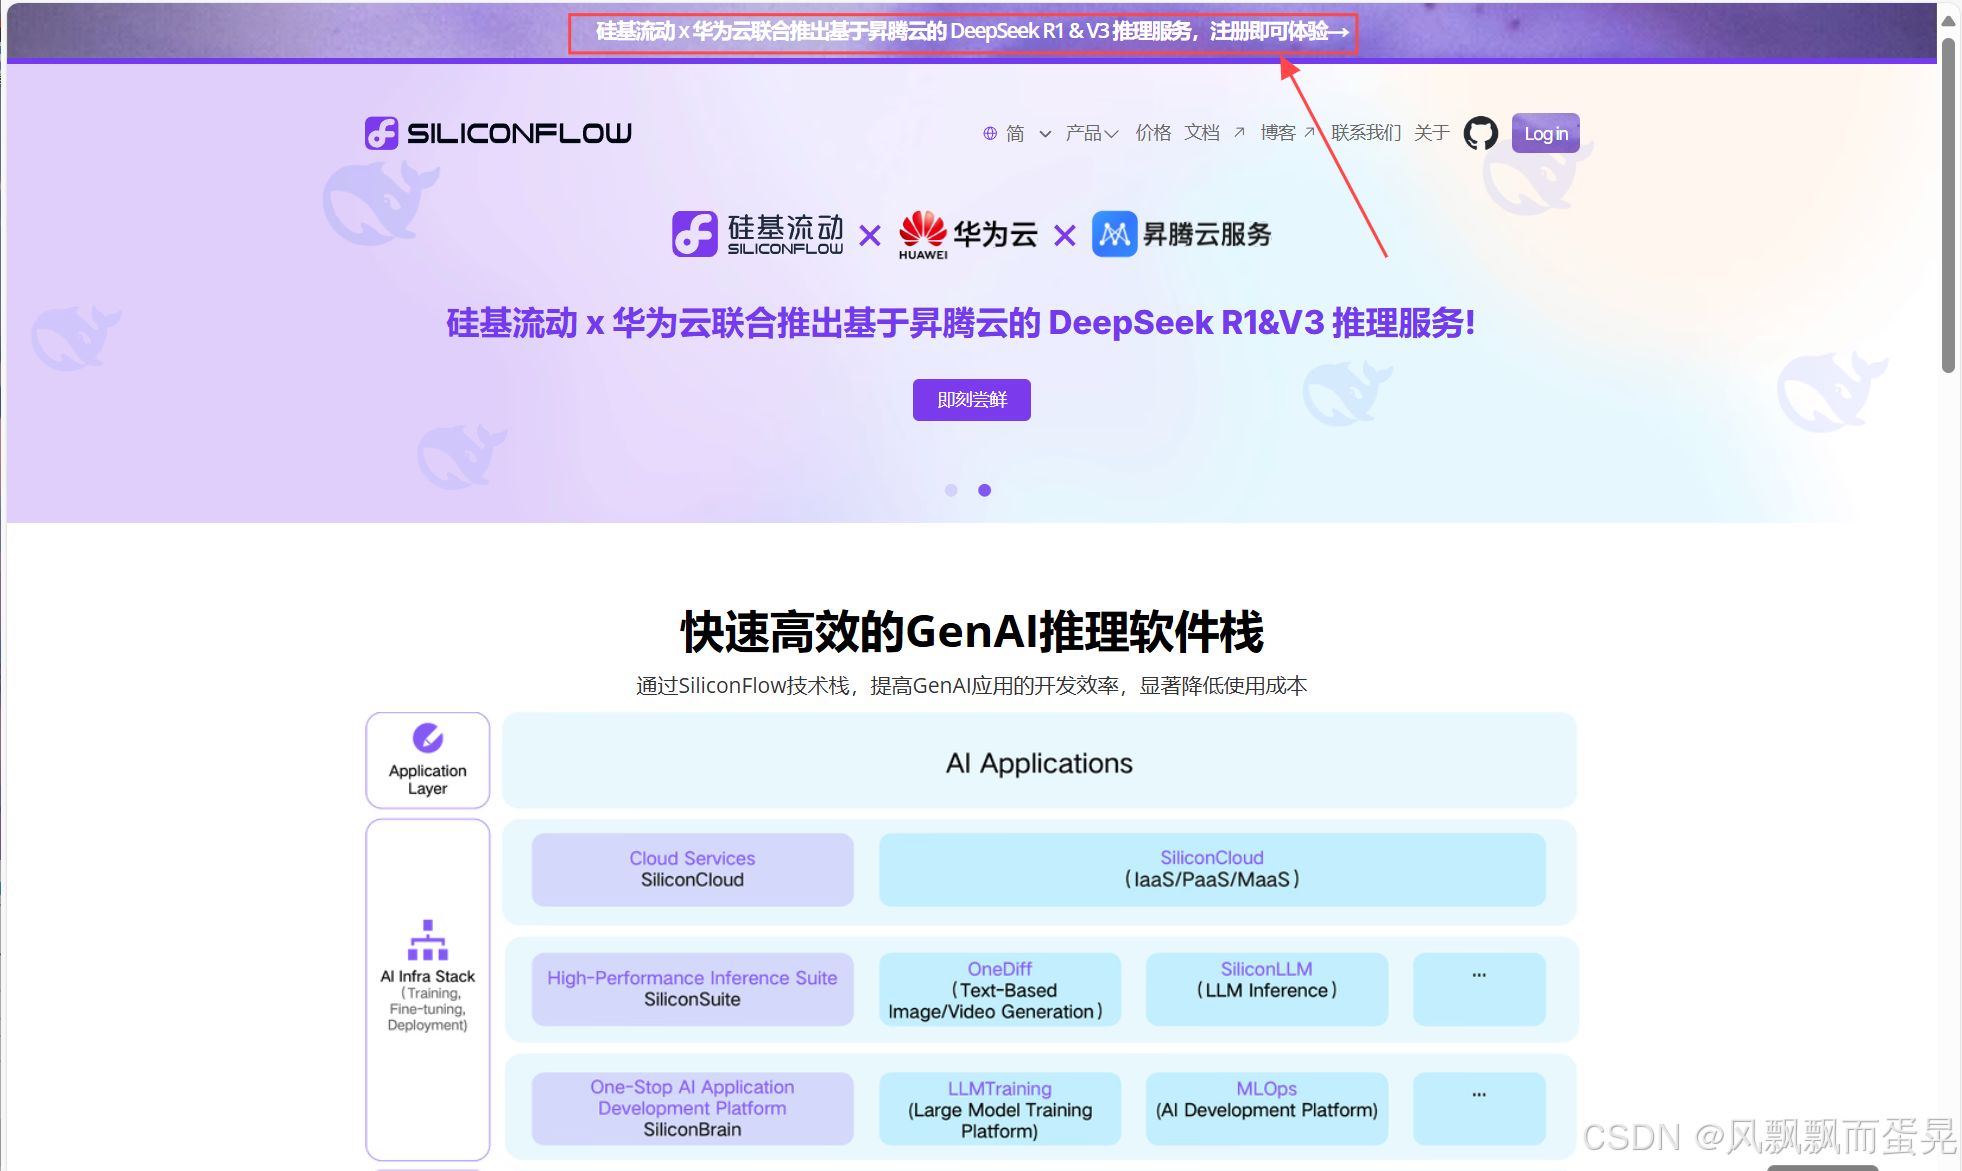1962x1171 pixels.
Task: Click the AI Infra Stack icon
Action: 428,940
